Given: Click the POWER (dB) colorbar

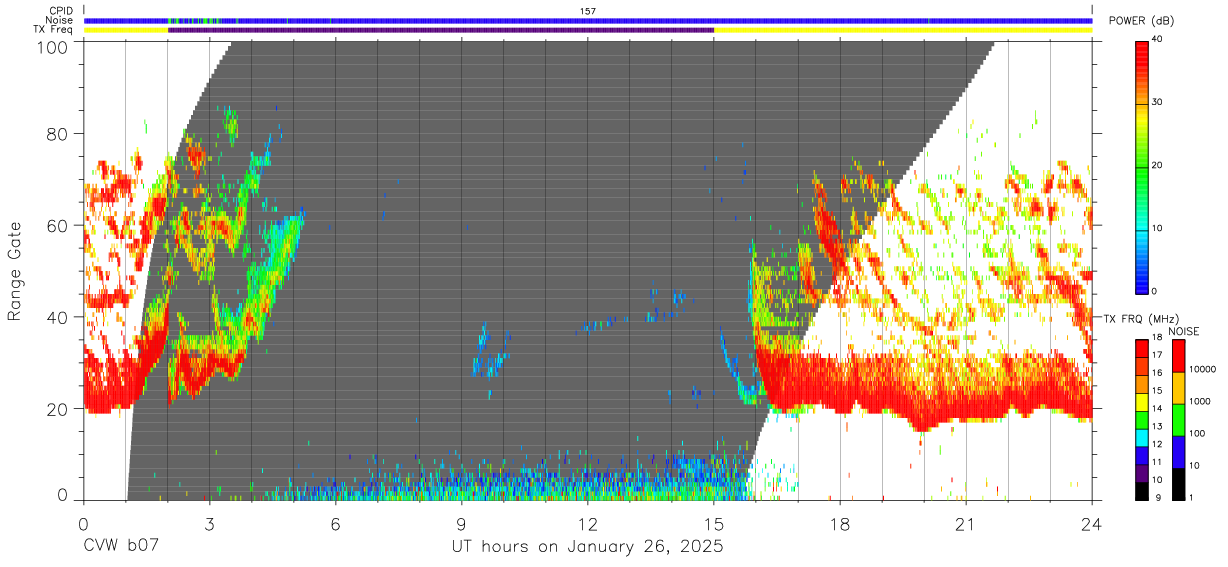Looking at the screenshot, I should click(x=1142, y=166).
